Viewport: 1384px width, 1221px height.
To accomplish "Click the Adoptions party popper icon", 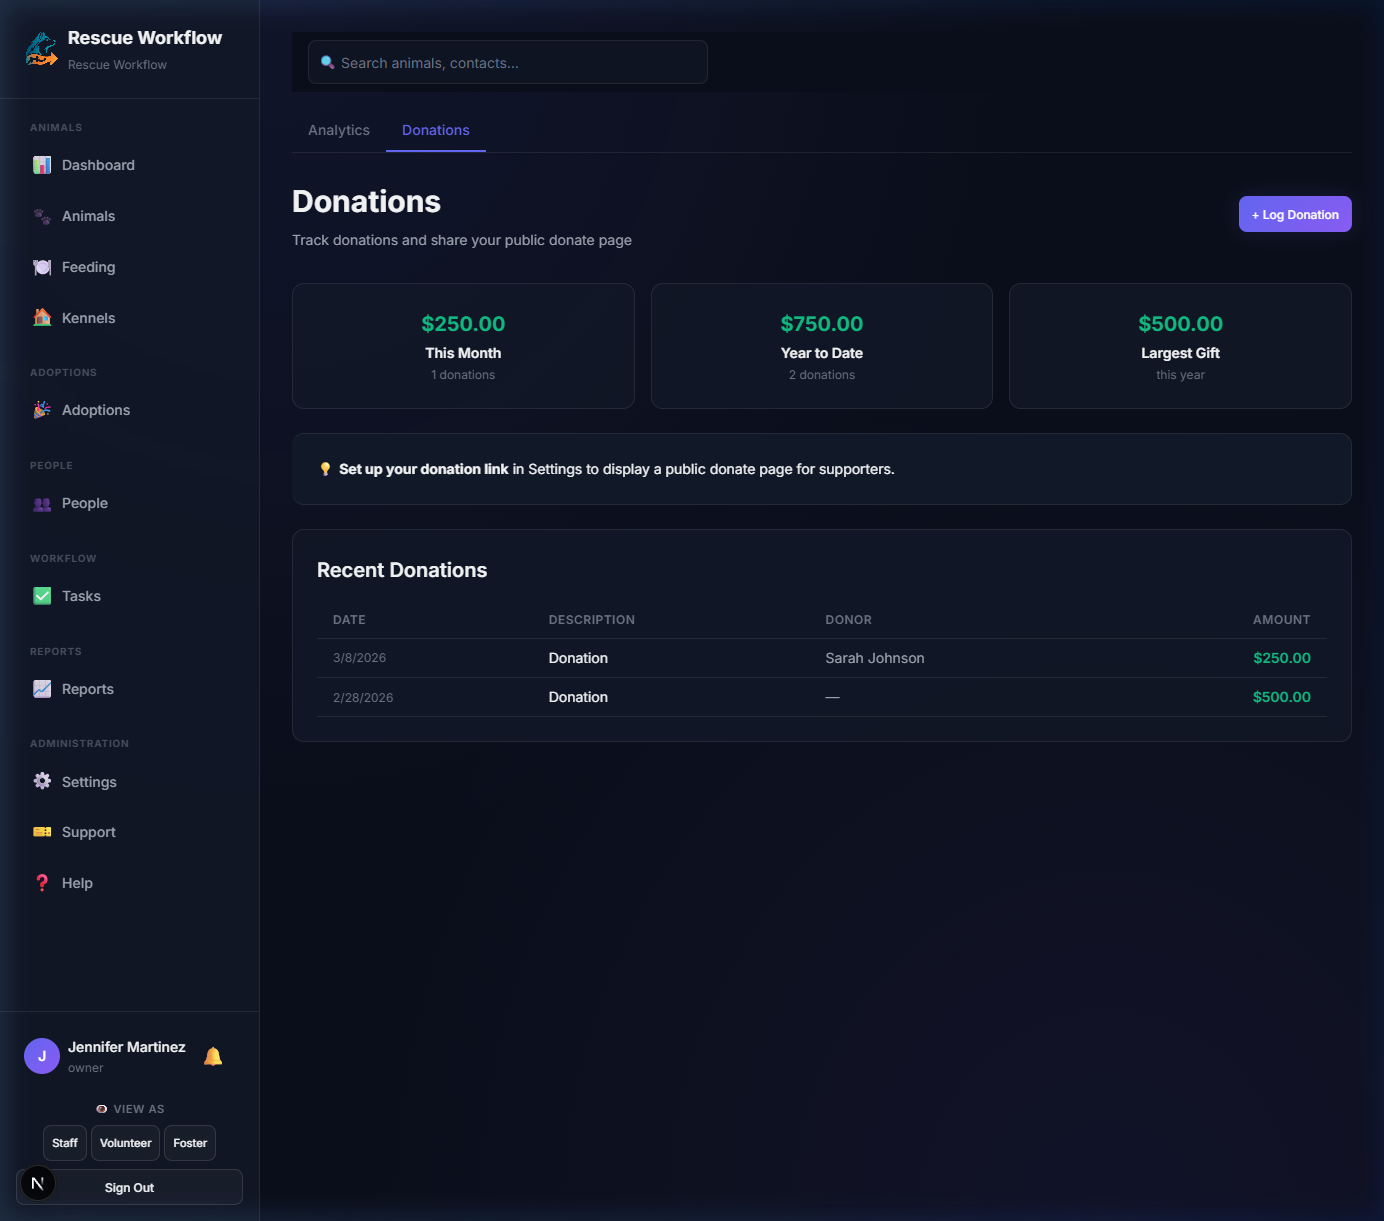I will coord(42,410).
